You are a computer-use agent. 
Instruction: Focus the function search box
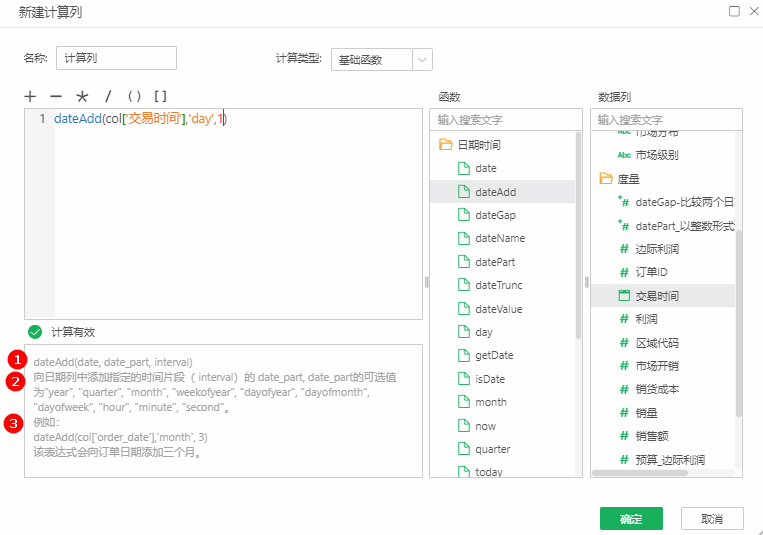(x=505, y=119)
